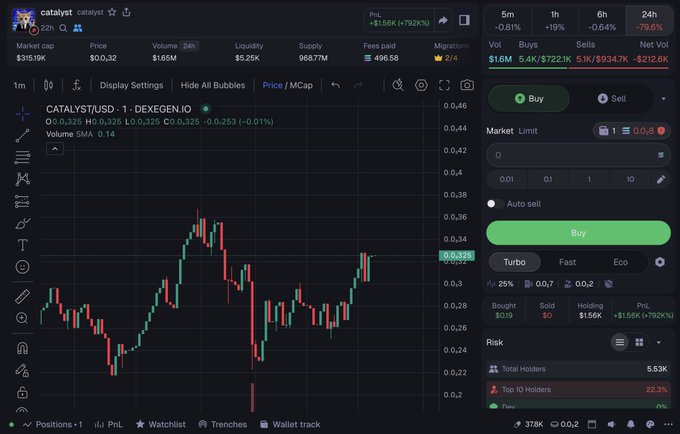This screenshot has height=434, width=680.
Task: Toggle lock all drawings padlock
Action: [23, 393]
